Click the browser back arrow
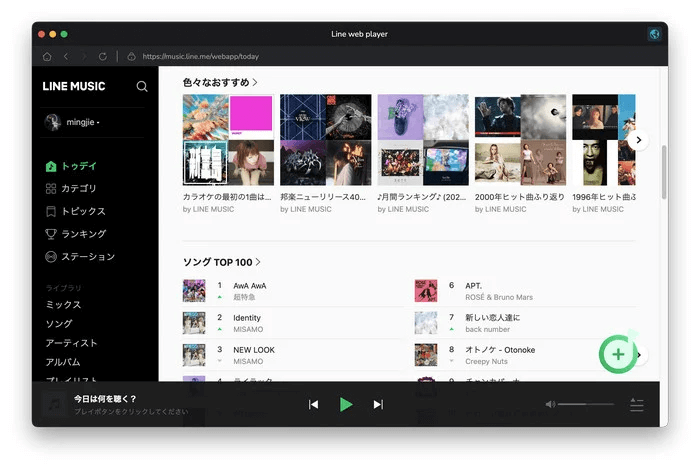The height and width of the screenshot is (469, 700). pos(66,56)
